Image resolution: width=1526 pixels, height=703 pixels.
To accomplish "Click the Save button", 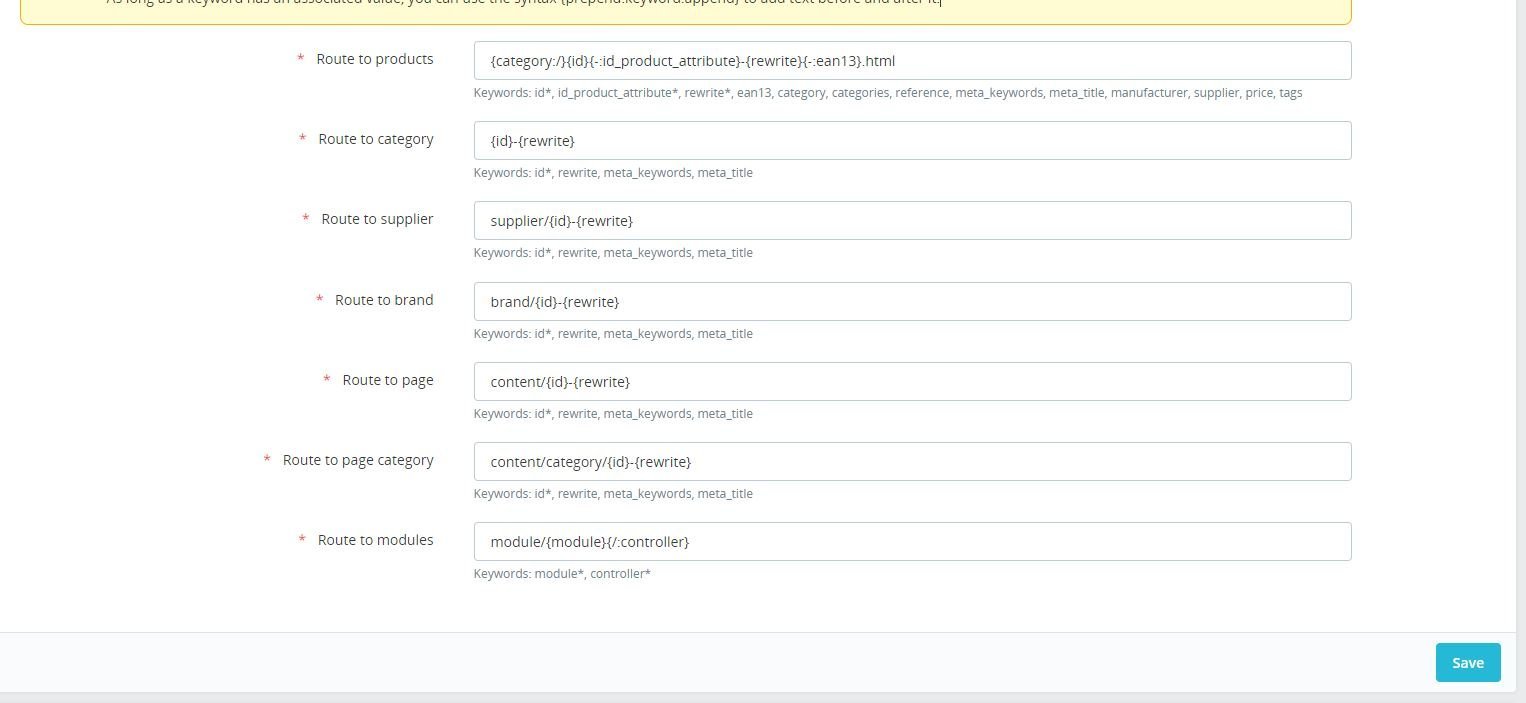I will pos(1468,662).
